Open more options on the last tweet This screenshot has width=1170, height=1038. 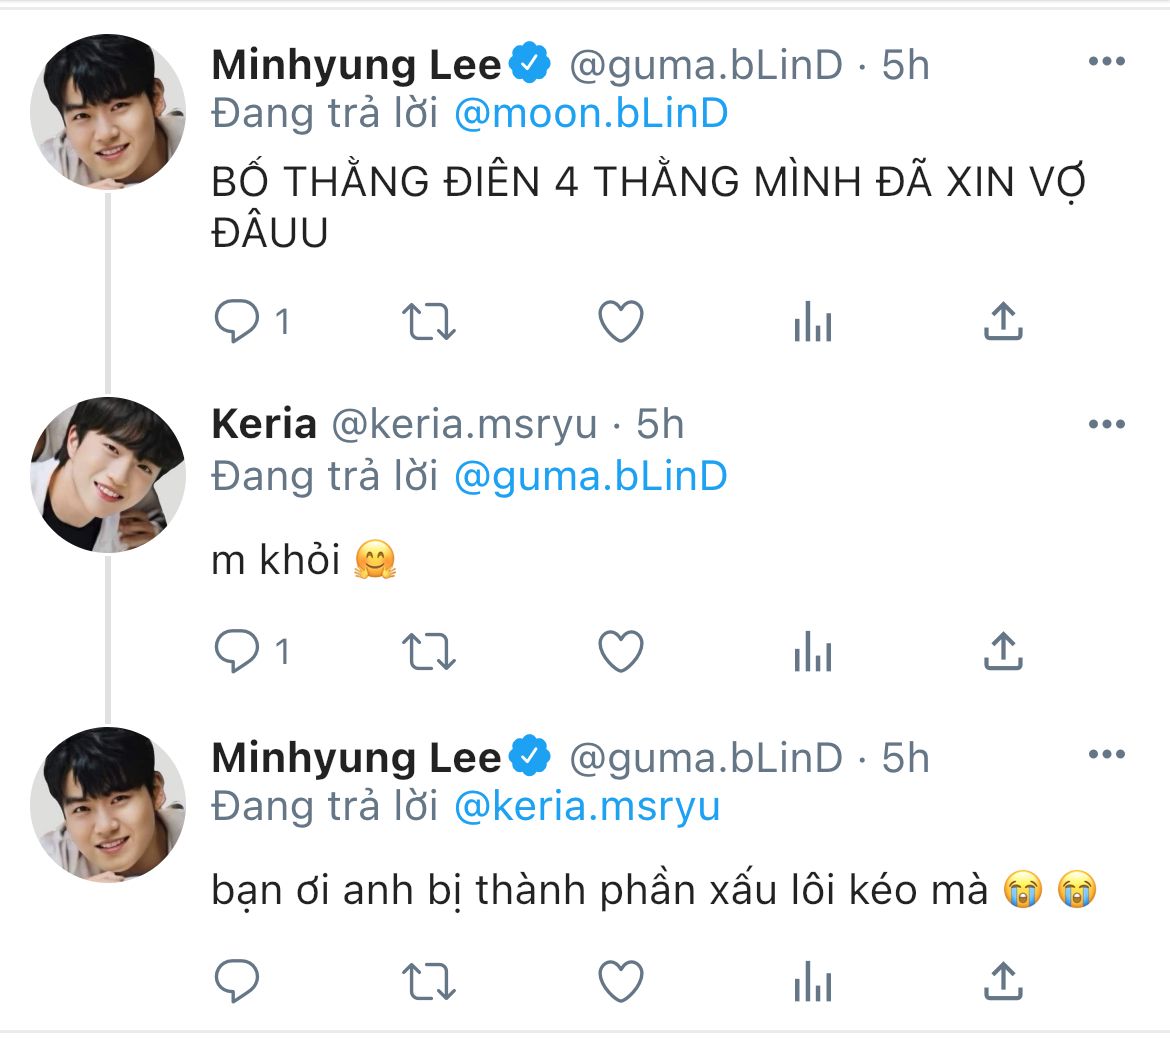point(1106,754)
